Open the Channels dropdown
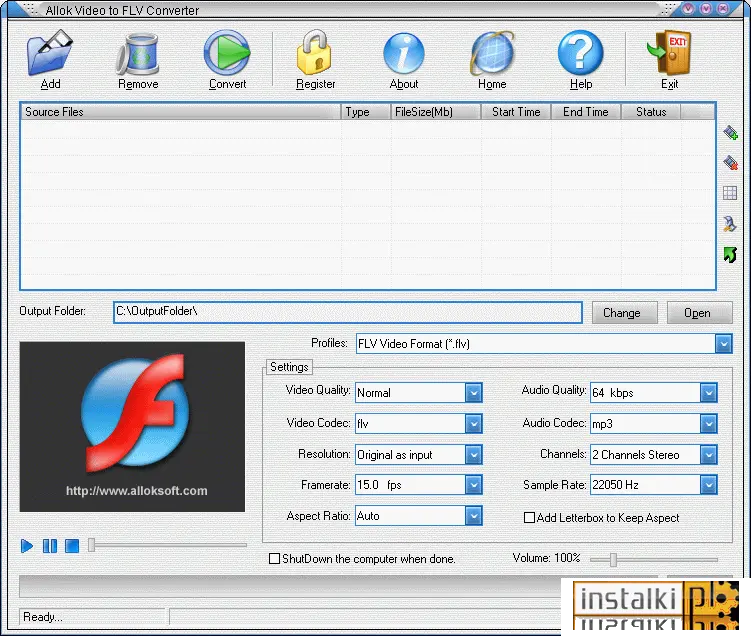Screen dimensions: 751x636 pos(708,455)
